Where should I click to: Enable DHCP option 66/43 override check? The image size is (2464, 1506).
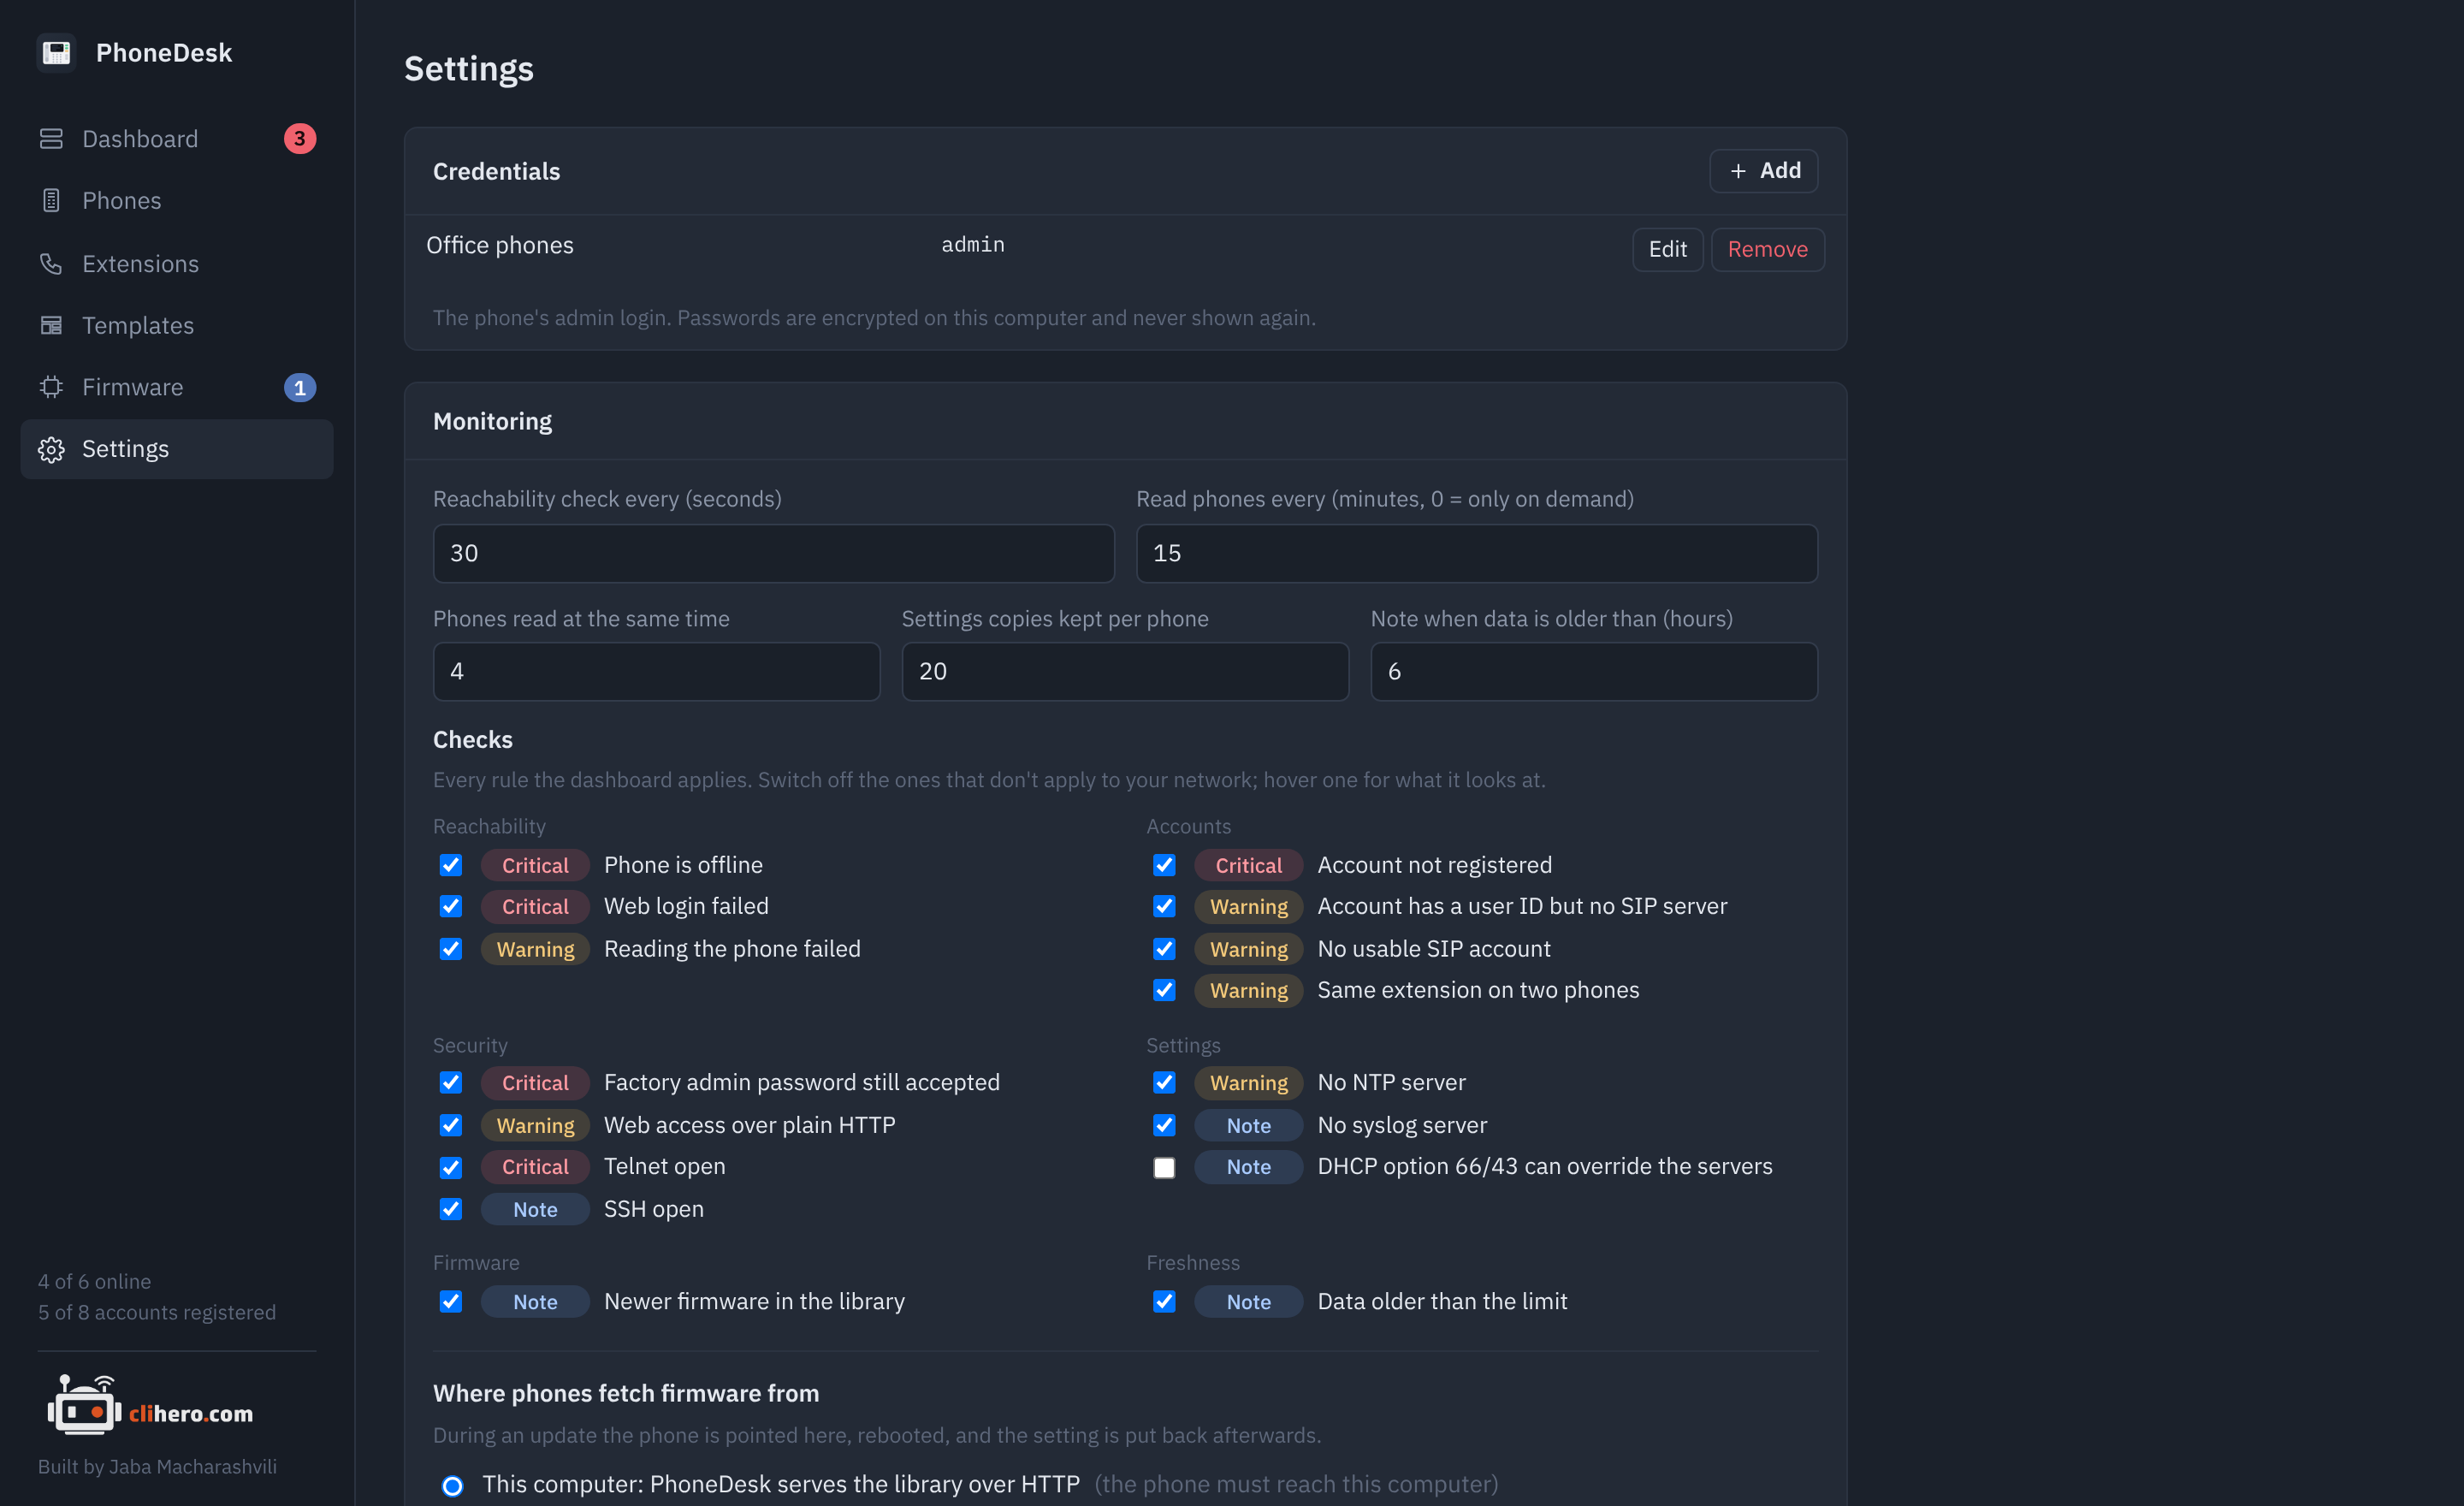point(1164,1167)
